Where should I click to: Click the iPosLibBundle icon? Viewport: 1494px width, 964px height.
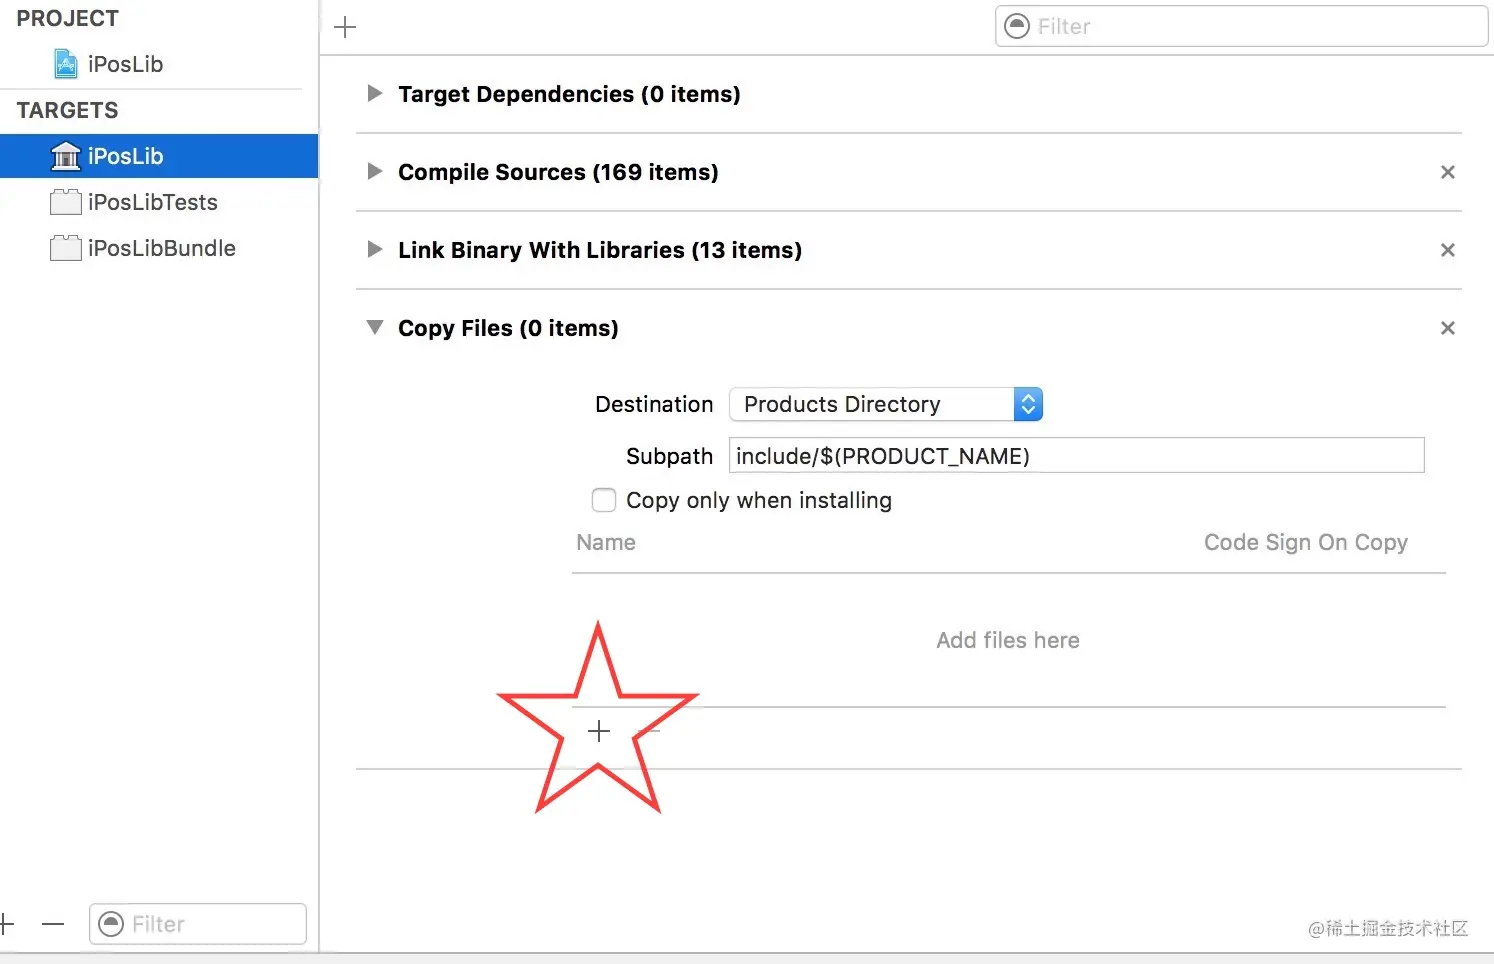tap(66, 248)
